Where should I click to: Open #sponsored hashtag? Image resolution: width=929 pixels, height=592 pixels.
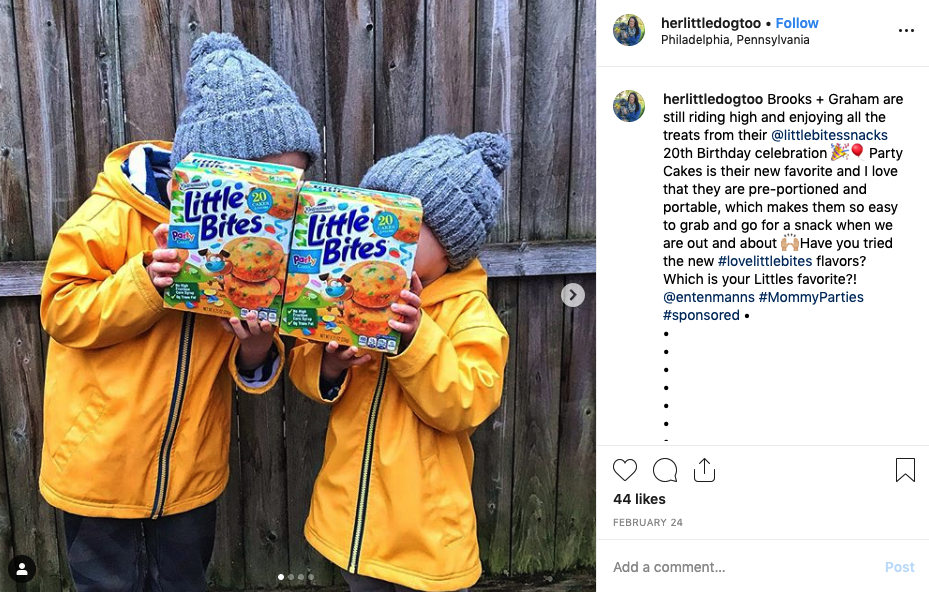(701, 315)
